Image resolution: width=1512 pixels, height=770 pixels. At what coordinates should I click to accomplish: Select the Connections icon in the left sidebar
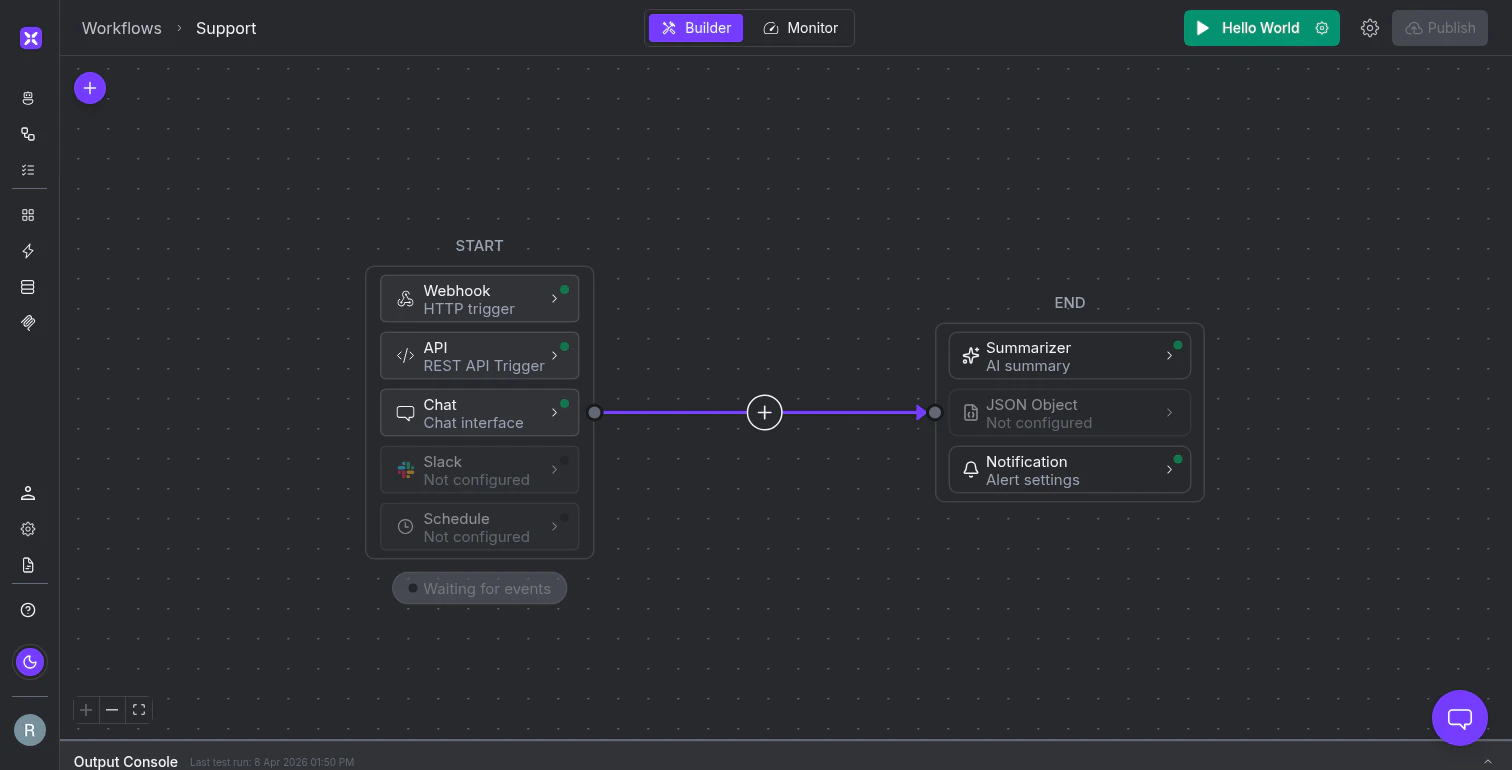coord(28,134)
